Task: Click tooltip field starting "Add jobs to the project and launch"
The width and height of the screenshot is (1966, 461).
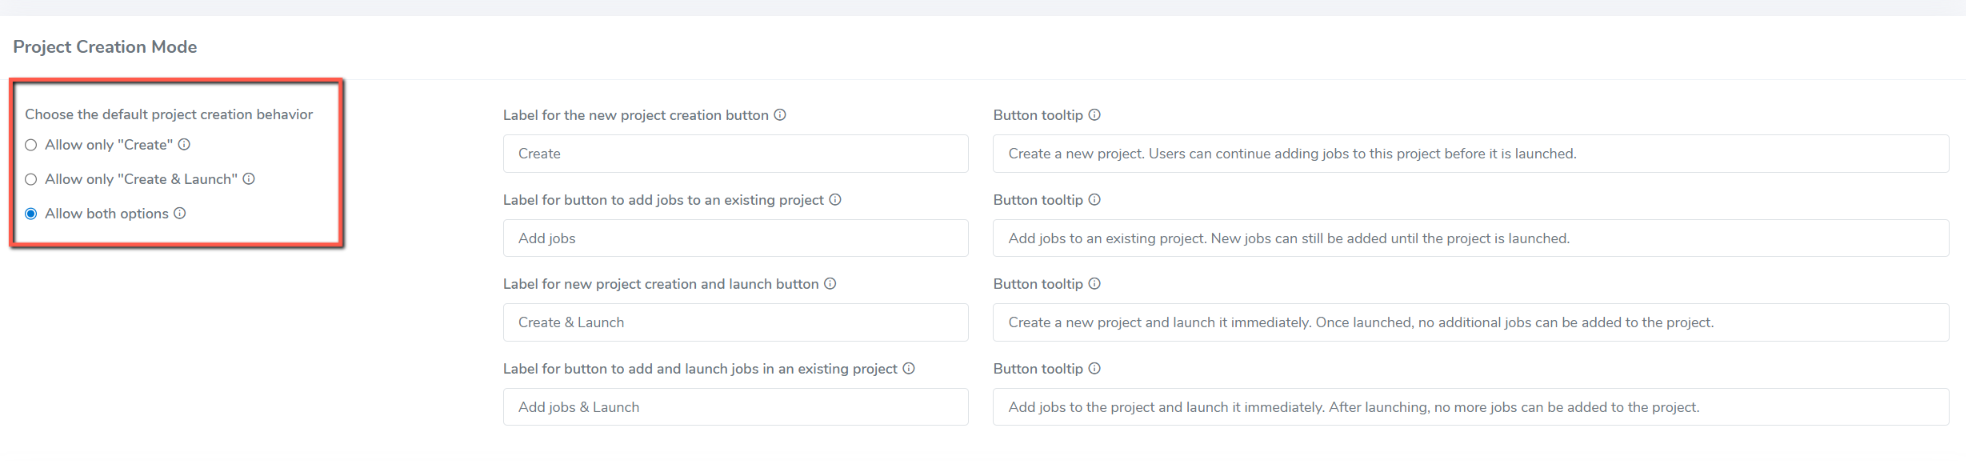Action: pos(1471,407)
